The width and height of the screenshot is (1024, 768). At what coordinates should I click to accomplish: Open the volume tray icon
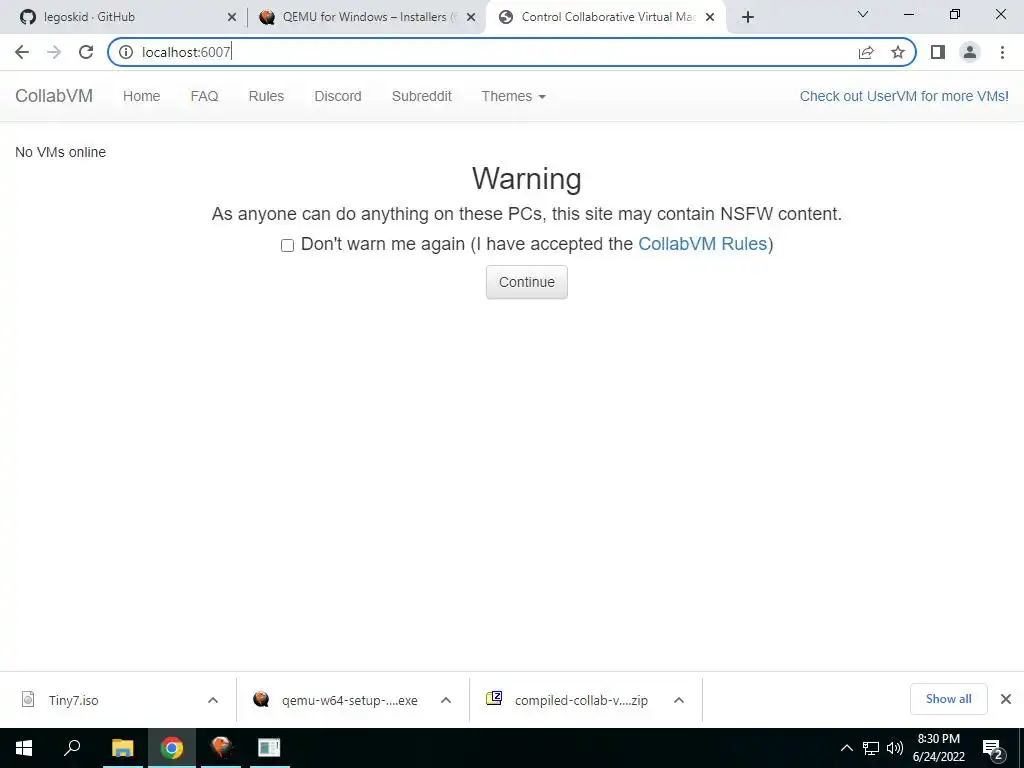pyautogui.click(x=894, y=748)
